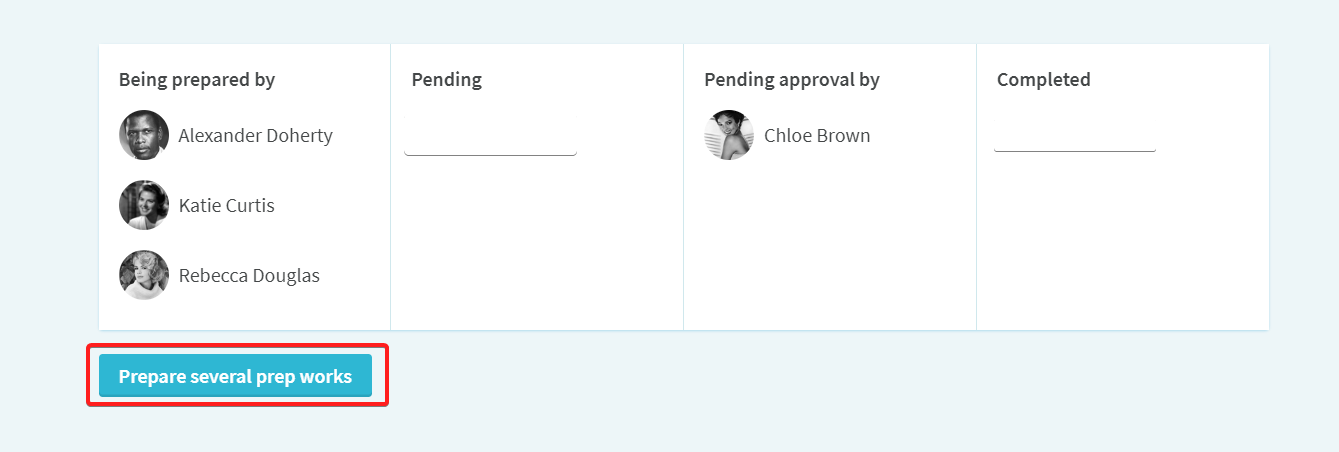Select Rebecca Douglas's avatar image

(x=144, y=275)
